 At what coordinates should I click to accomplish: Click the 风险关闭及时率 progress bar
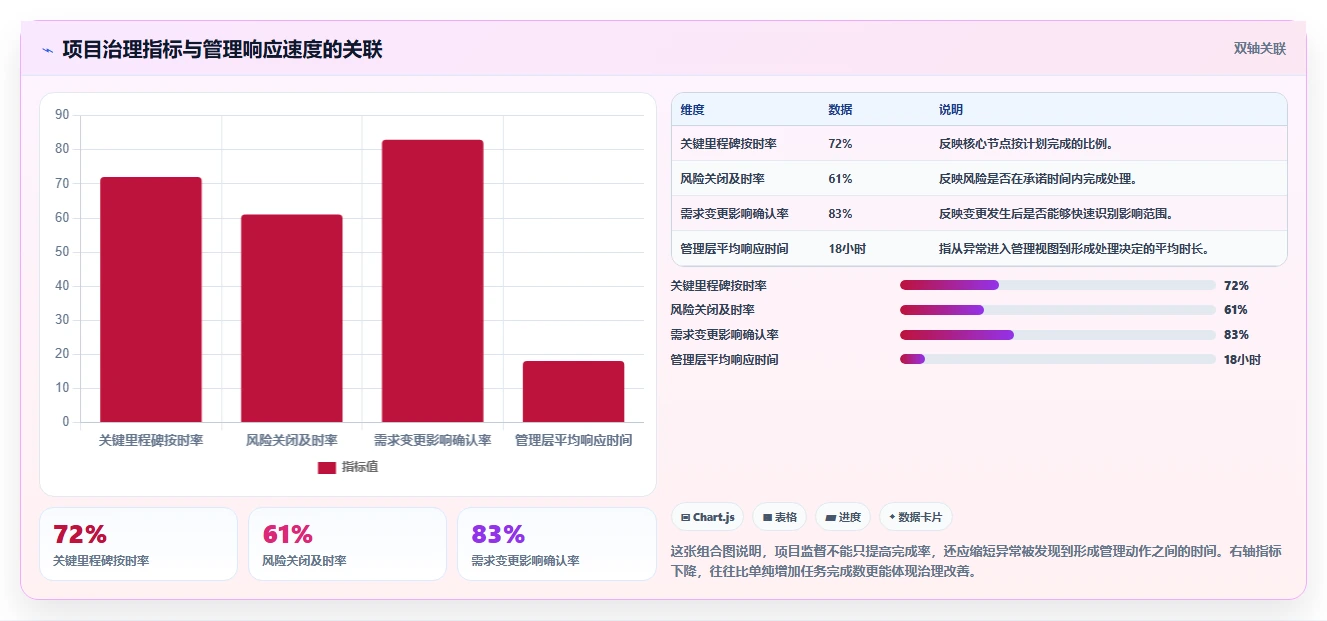1058,310
